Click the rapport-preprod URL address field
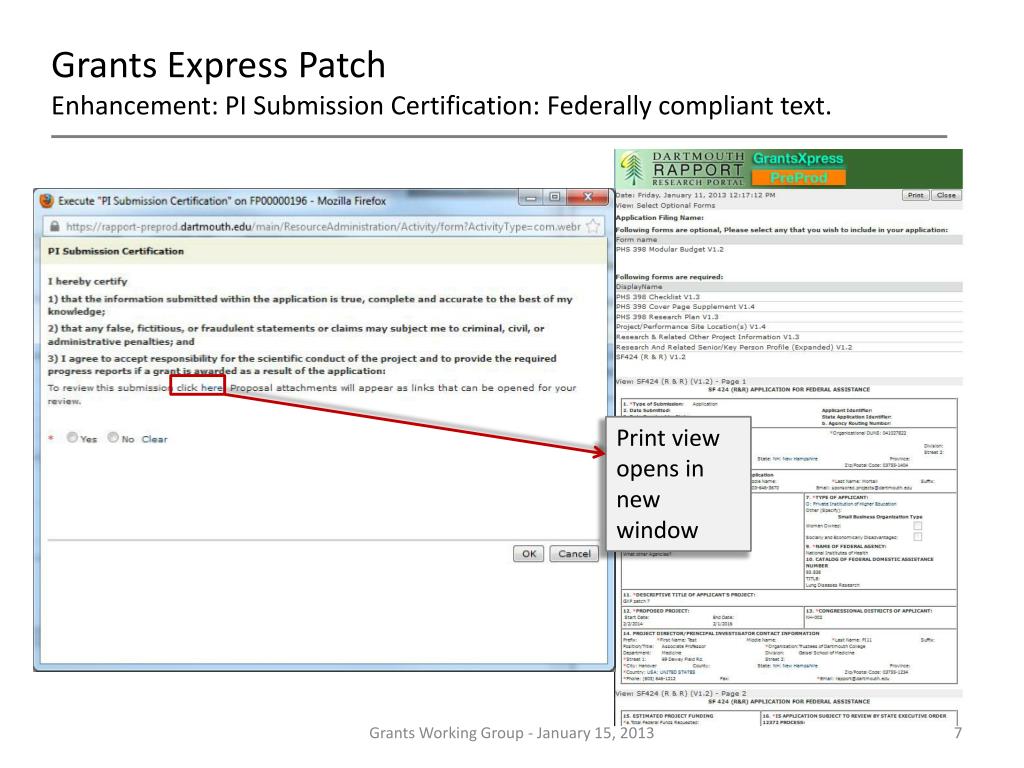1024x768 pixels. 323,227
